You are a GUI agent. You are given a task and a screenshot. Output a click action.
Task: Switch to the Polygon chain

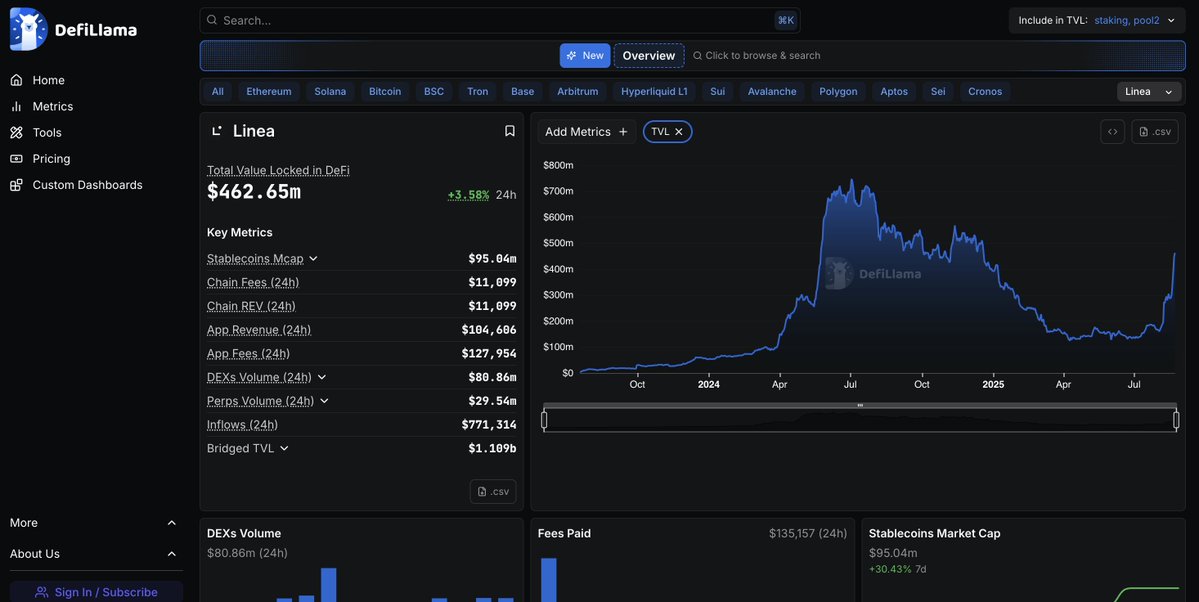[838, 92]
